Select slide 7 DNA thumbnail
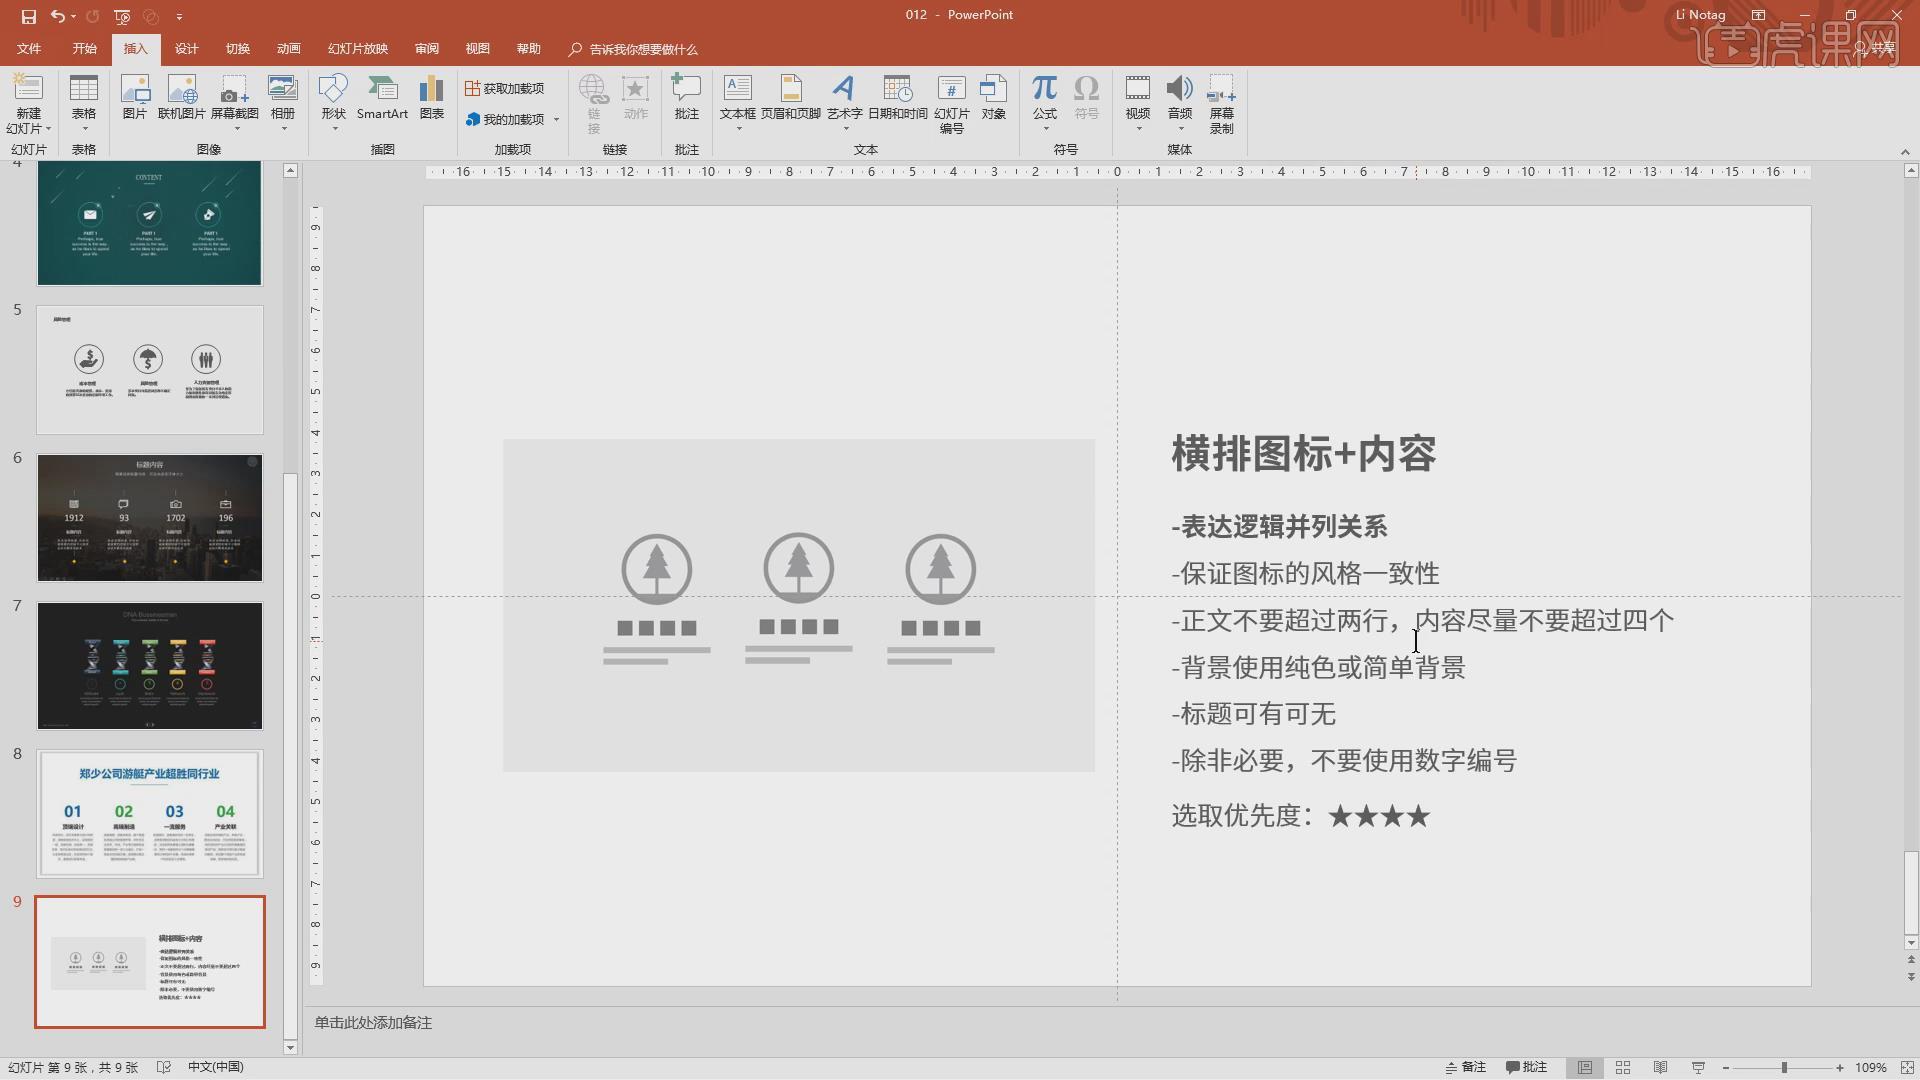This screenshot has height=1080, width=1920. coord(150,666)
